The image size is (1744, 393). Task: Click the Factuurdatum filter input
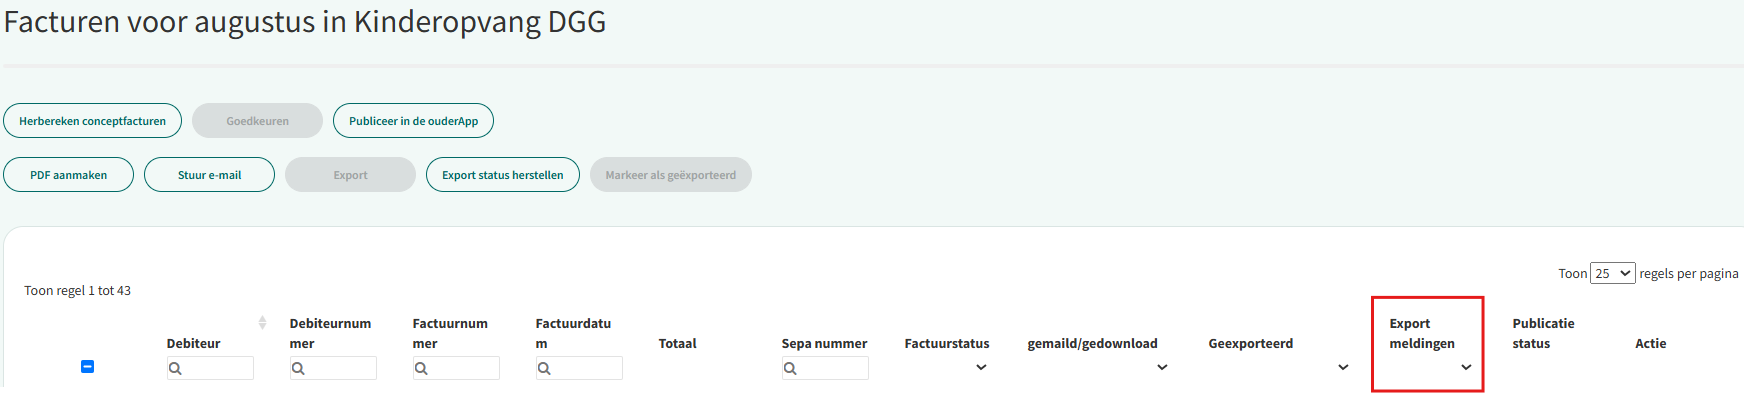coord(579,368)
